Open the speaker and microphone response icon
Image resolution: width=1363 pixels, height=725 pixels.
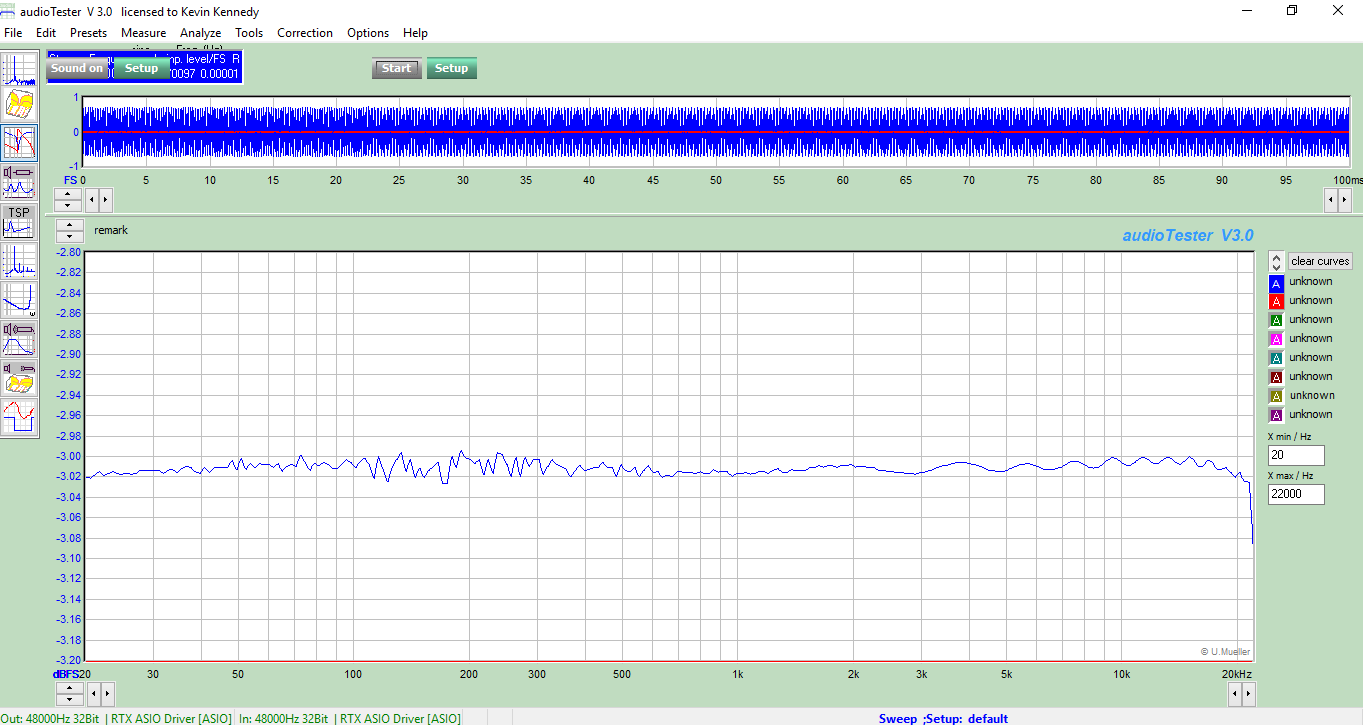(20, 339)
